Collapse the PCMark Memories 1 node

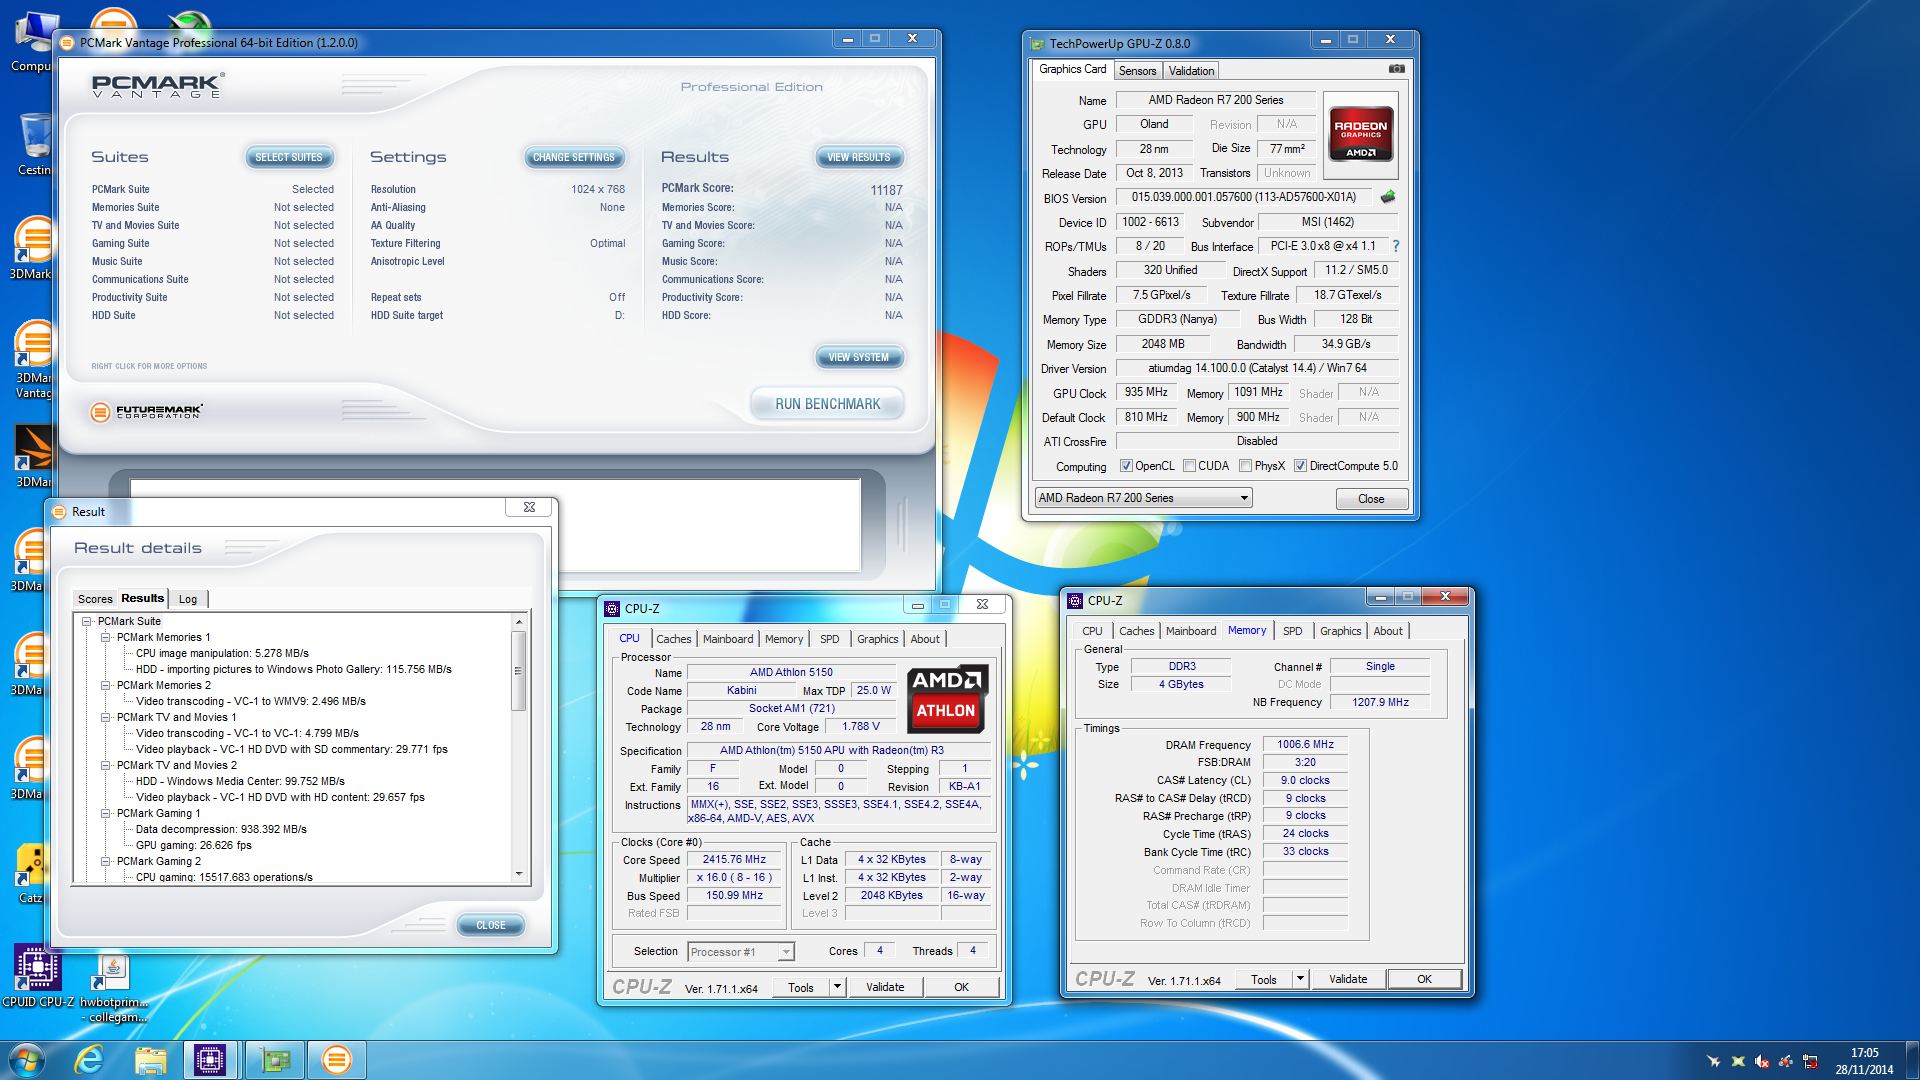coord(105,637)
